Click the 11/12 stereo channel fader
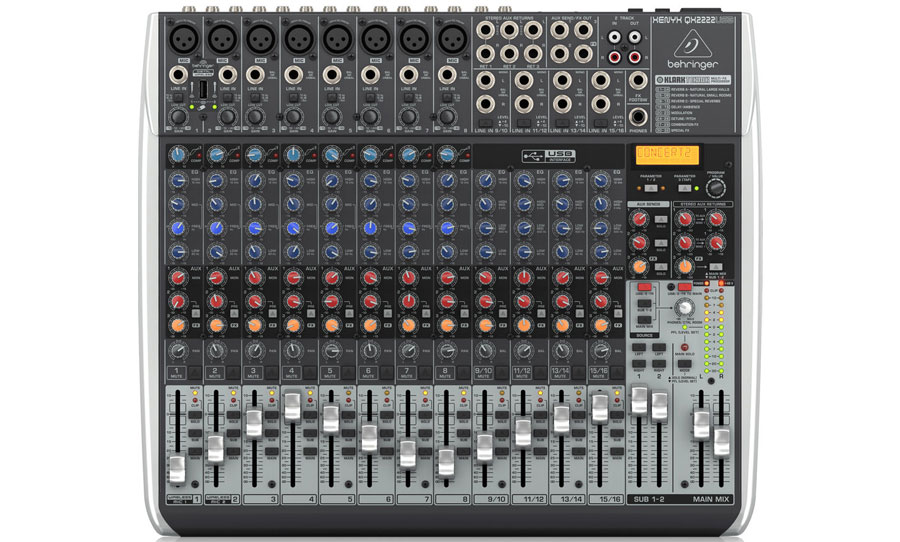The height and width of the screenshot is (542, 900). pyautogui.click(x=523, y=432)
